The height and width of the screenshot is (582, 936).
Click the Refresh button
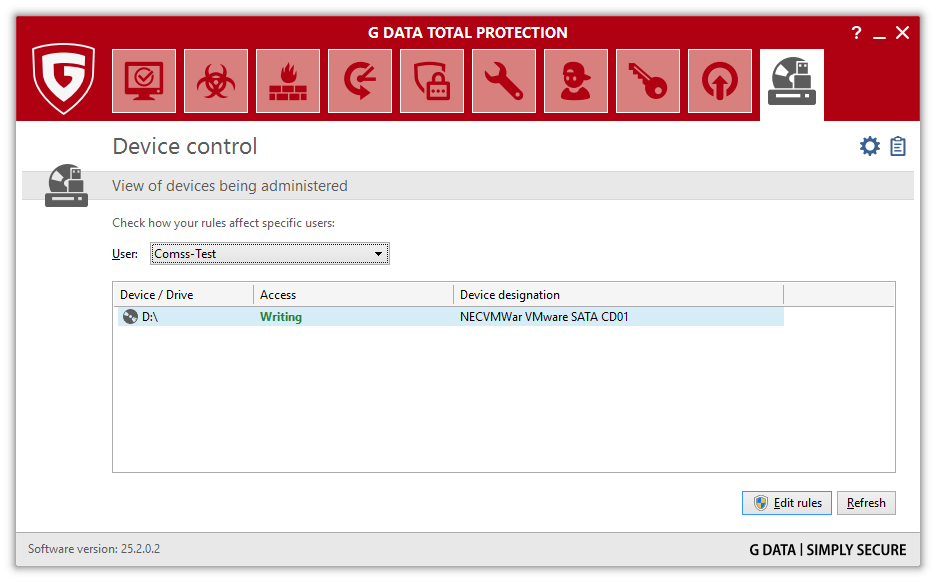click(x=866, y=503)
